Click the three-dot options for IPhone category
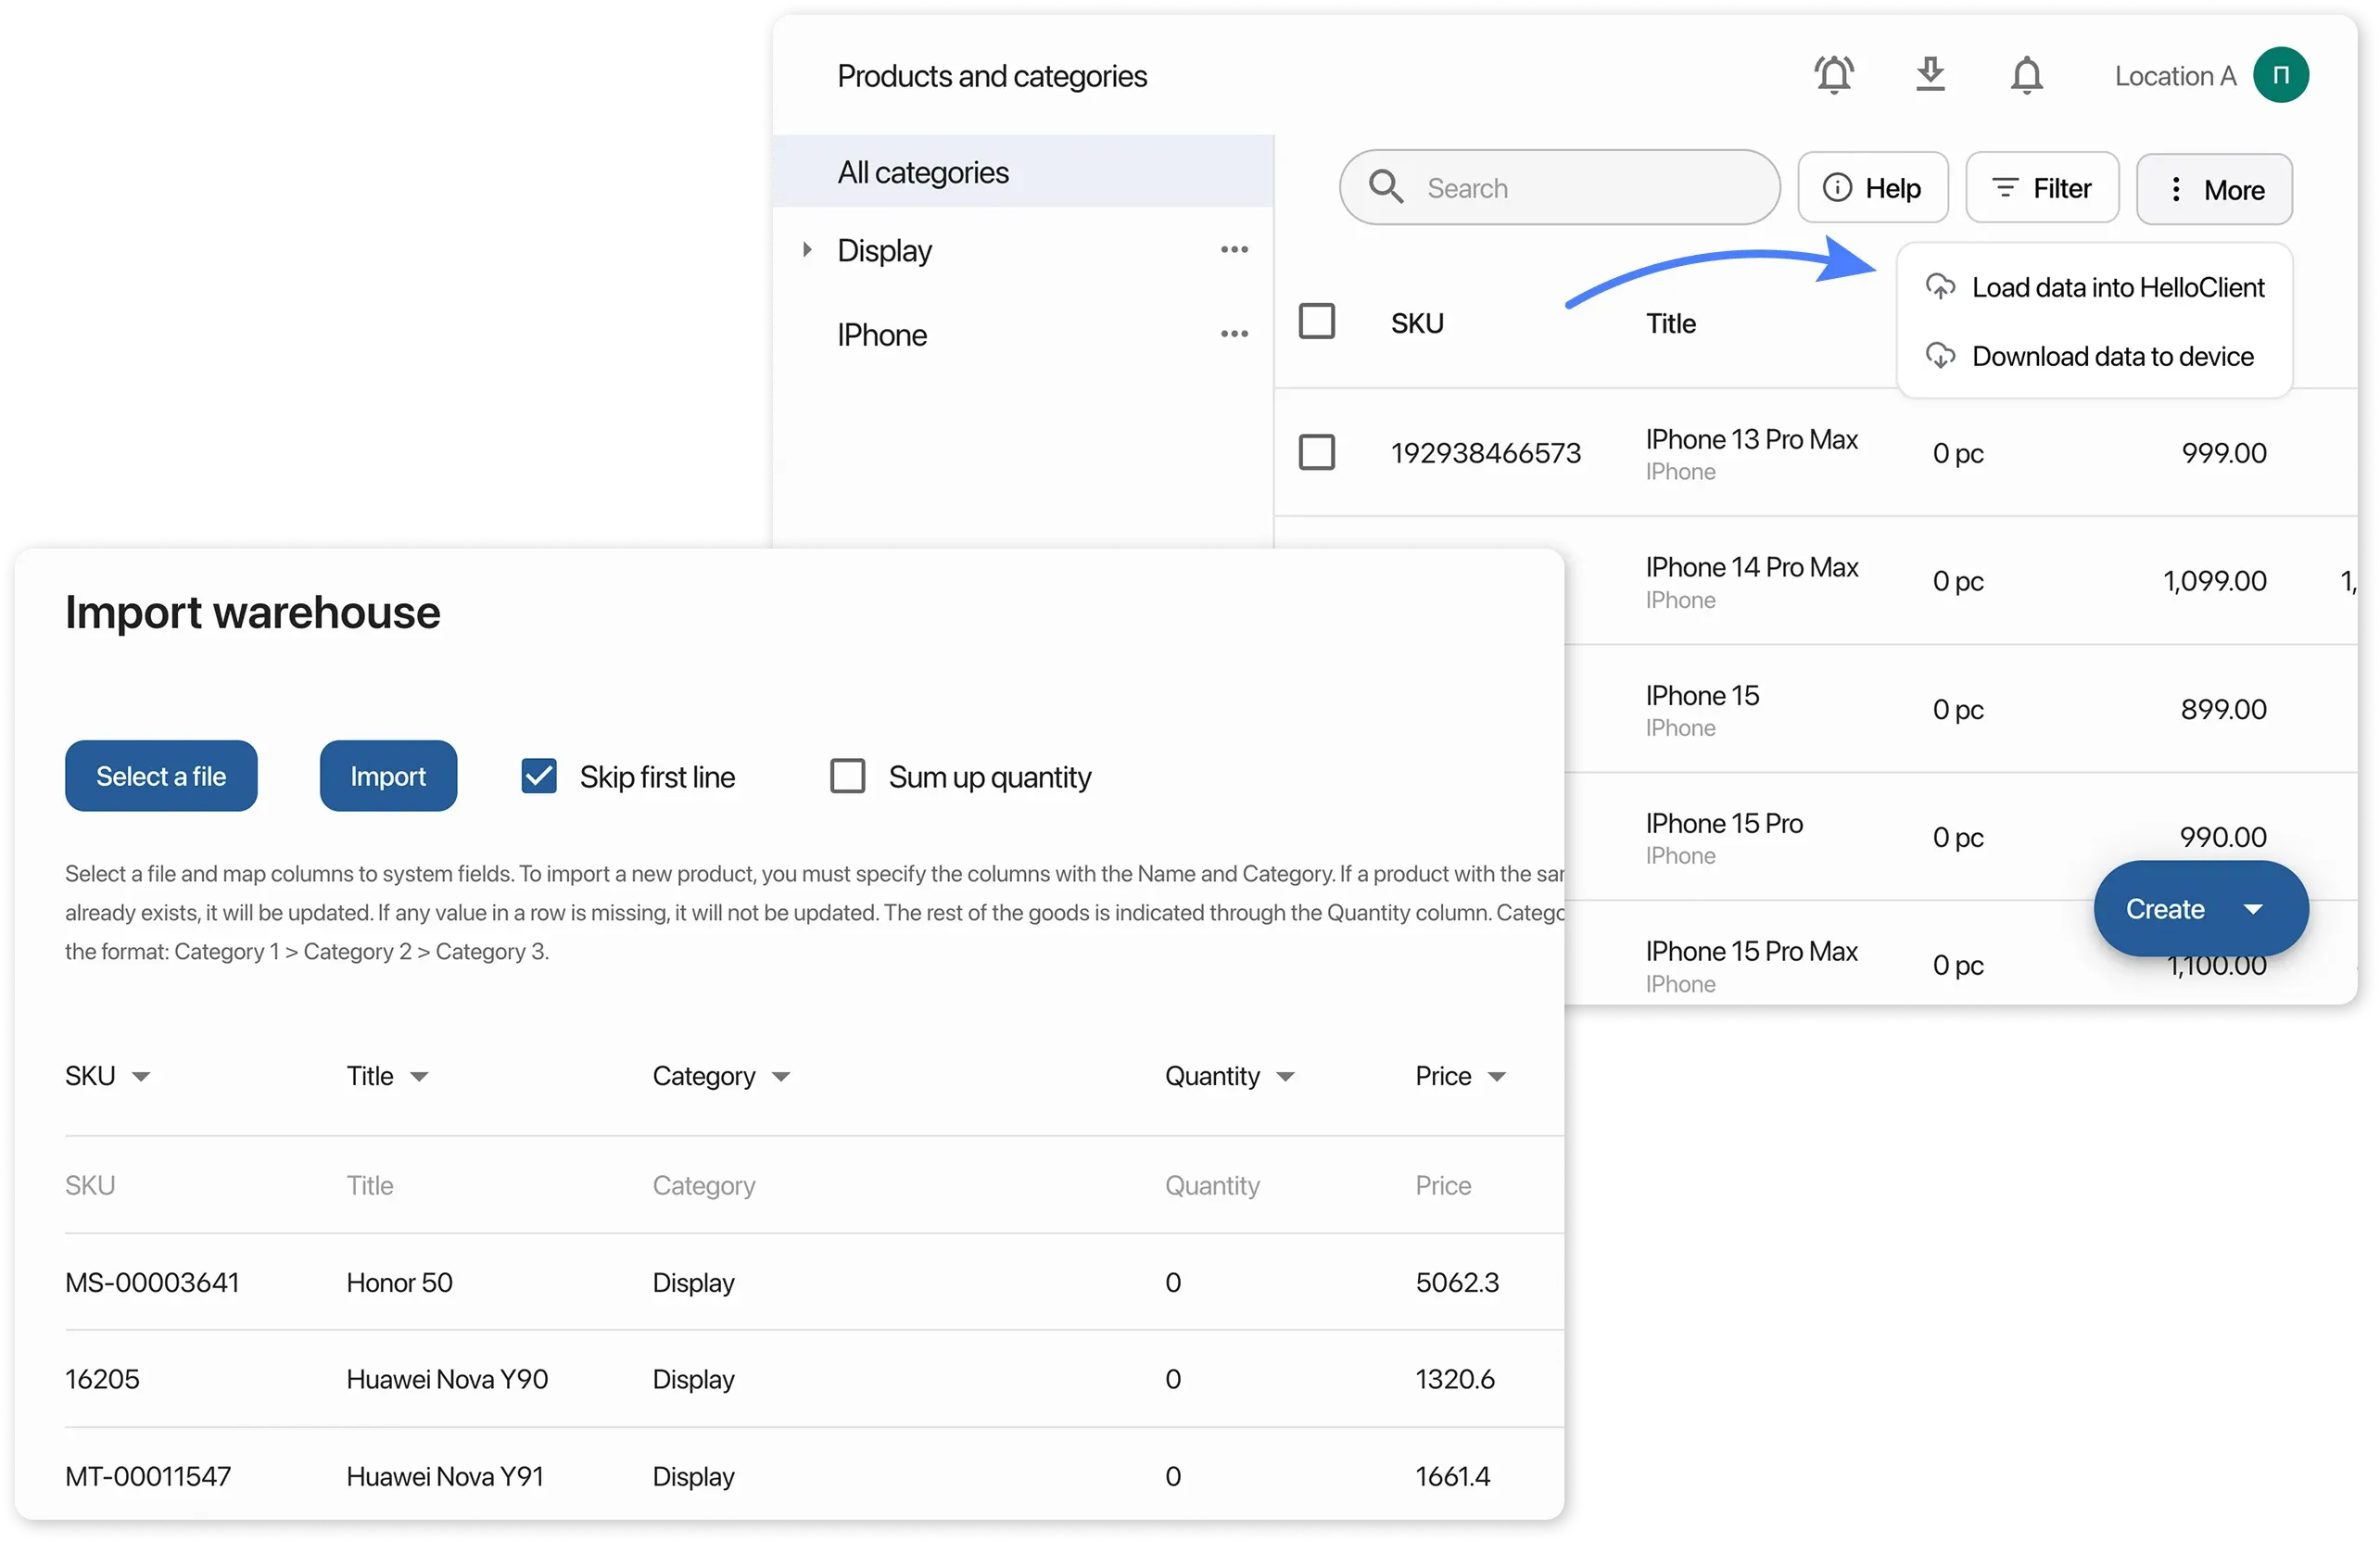Image resolution: width=2380 pixels, height=1542 pixels. [1234, 335]
